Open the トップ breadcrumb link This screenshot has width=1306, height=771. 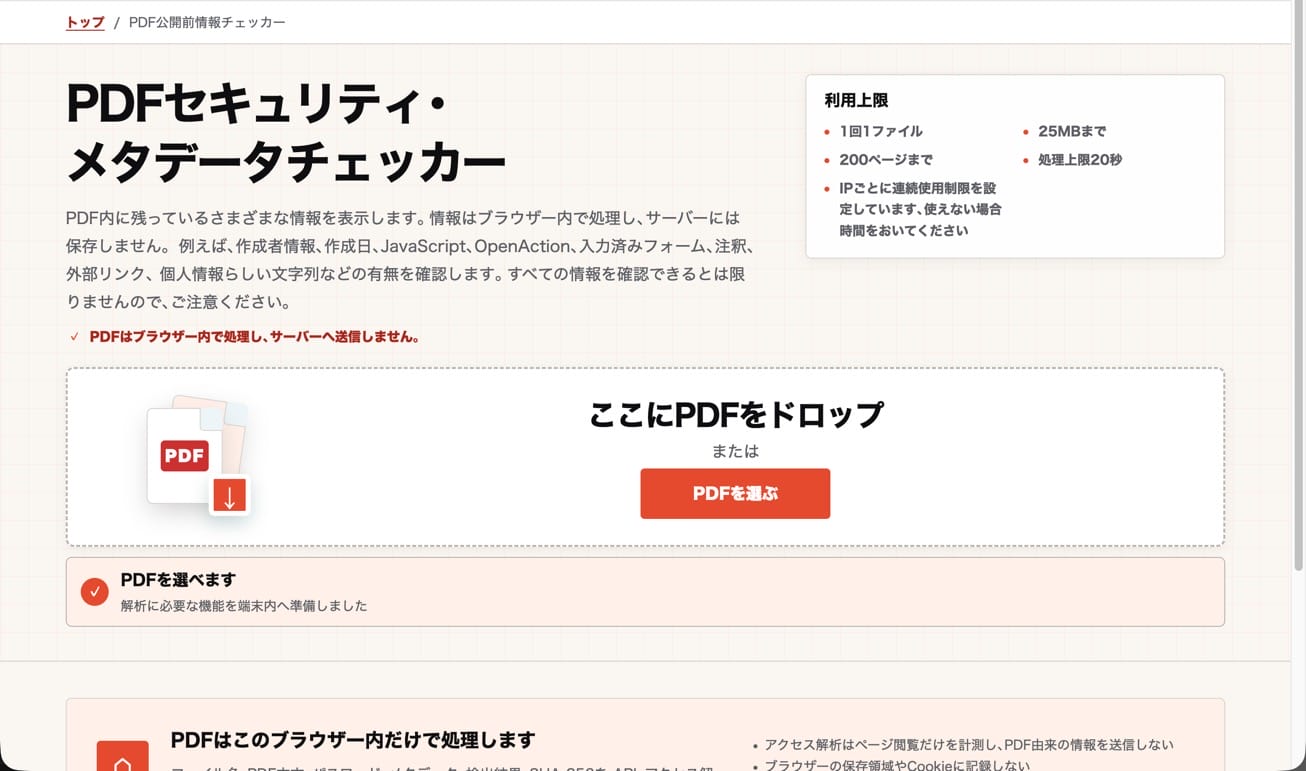pos(85,22)
